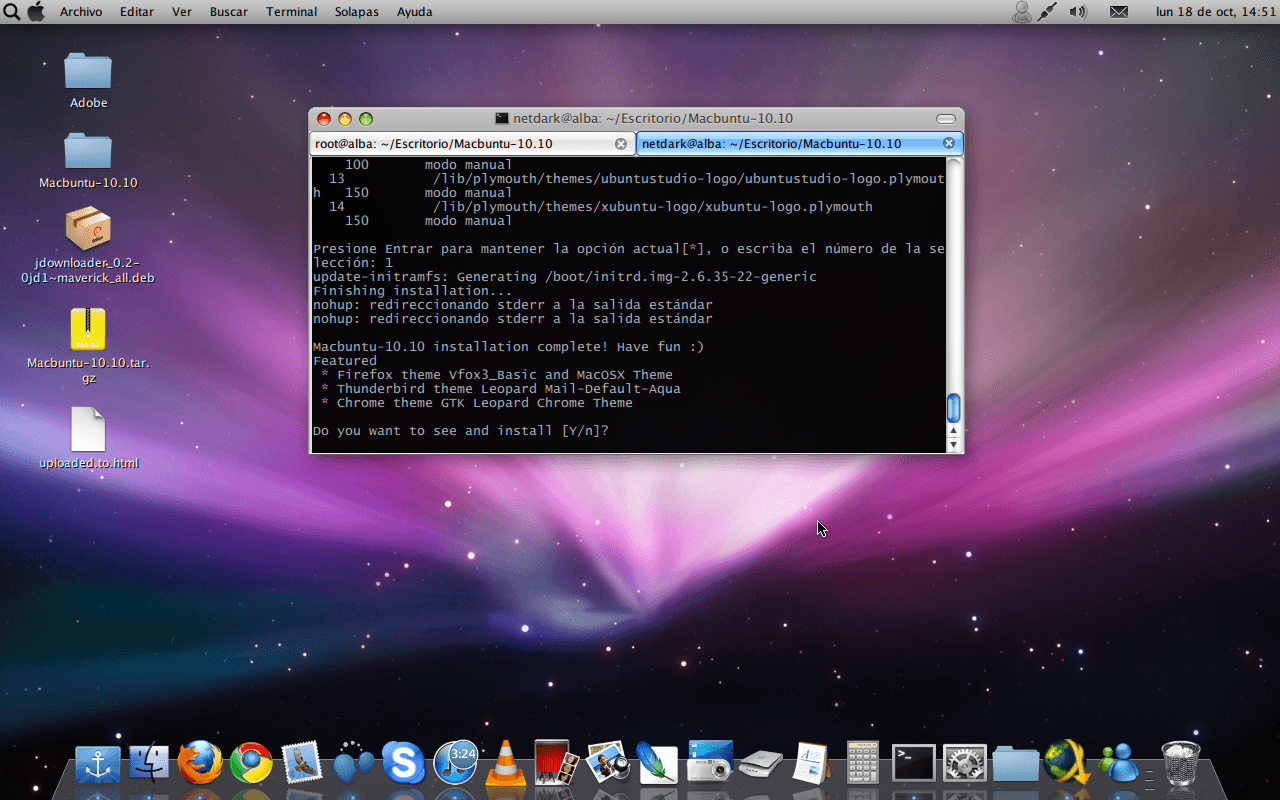Screen dimensions: 1280x800
Task: Open Skype in the dock
Action: click(x=403, y=764)
